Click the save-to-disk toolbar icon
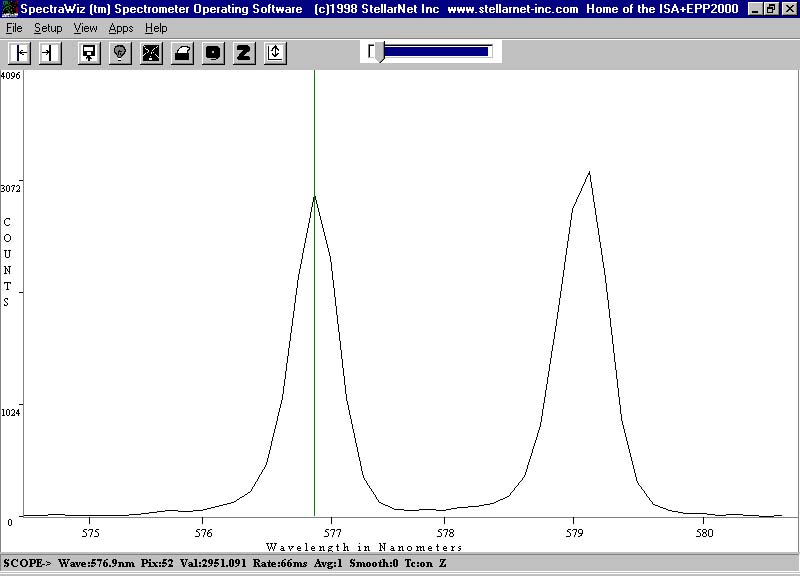 point(89,53)
